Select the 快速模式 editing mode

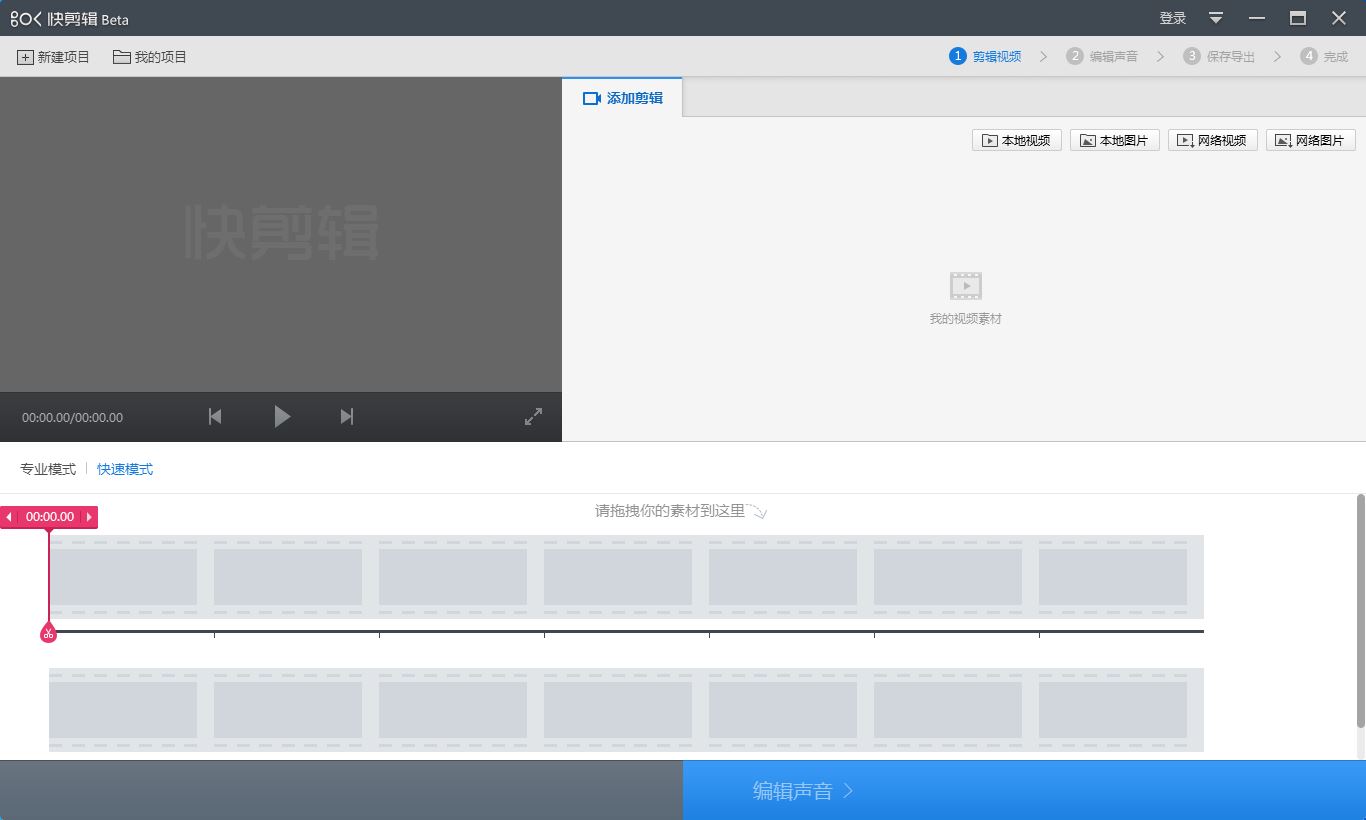[x=125, y=468]
